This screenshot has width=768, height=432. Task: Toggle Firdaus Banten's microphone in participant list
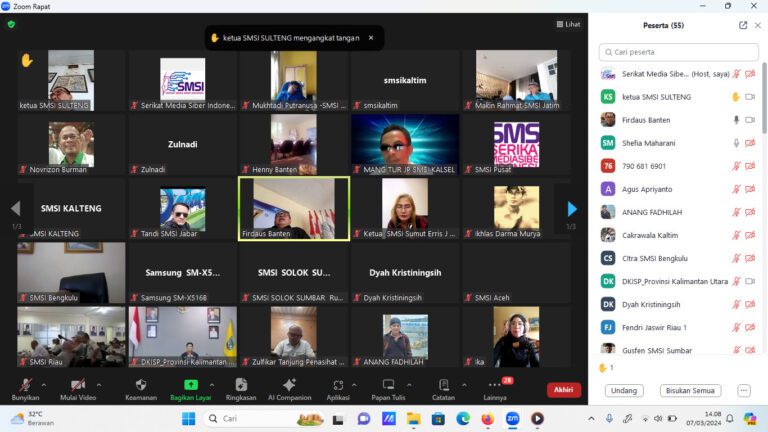coord(736,120)
